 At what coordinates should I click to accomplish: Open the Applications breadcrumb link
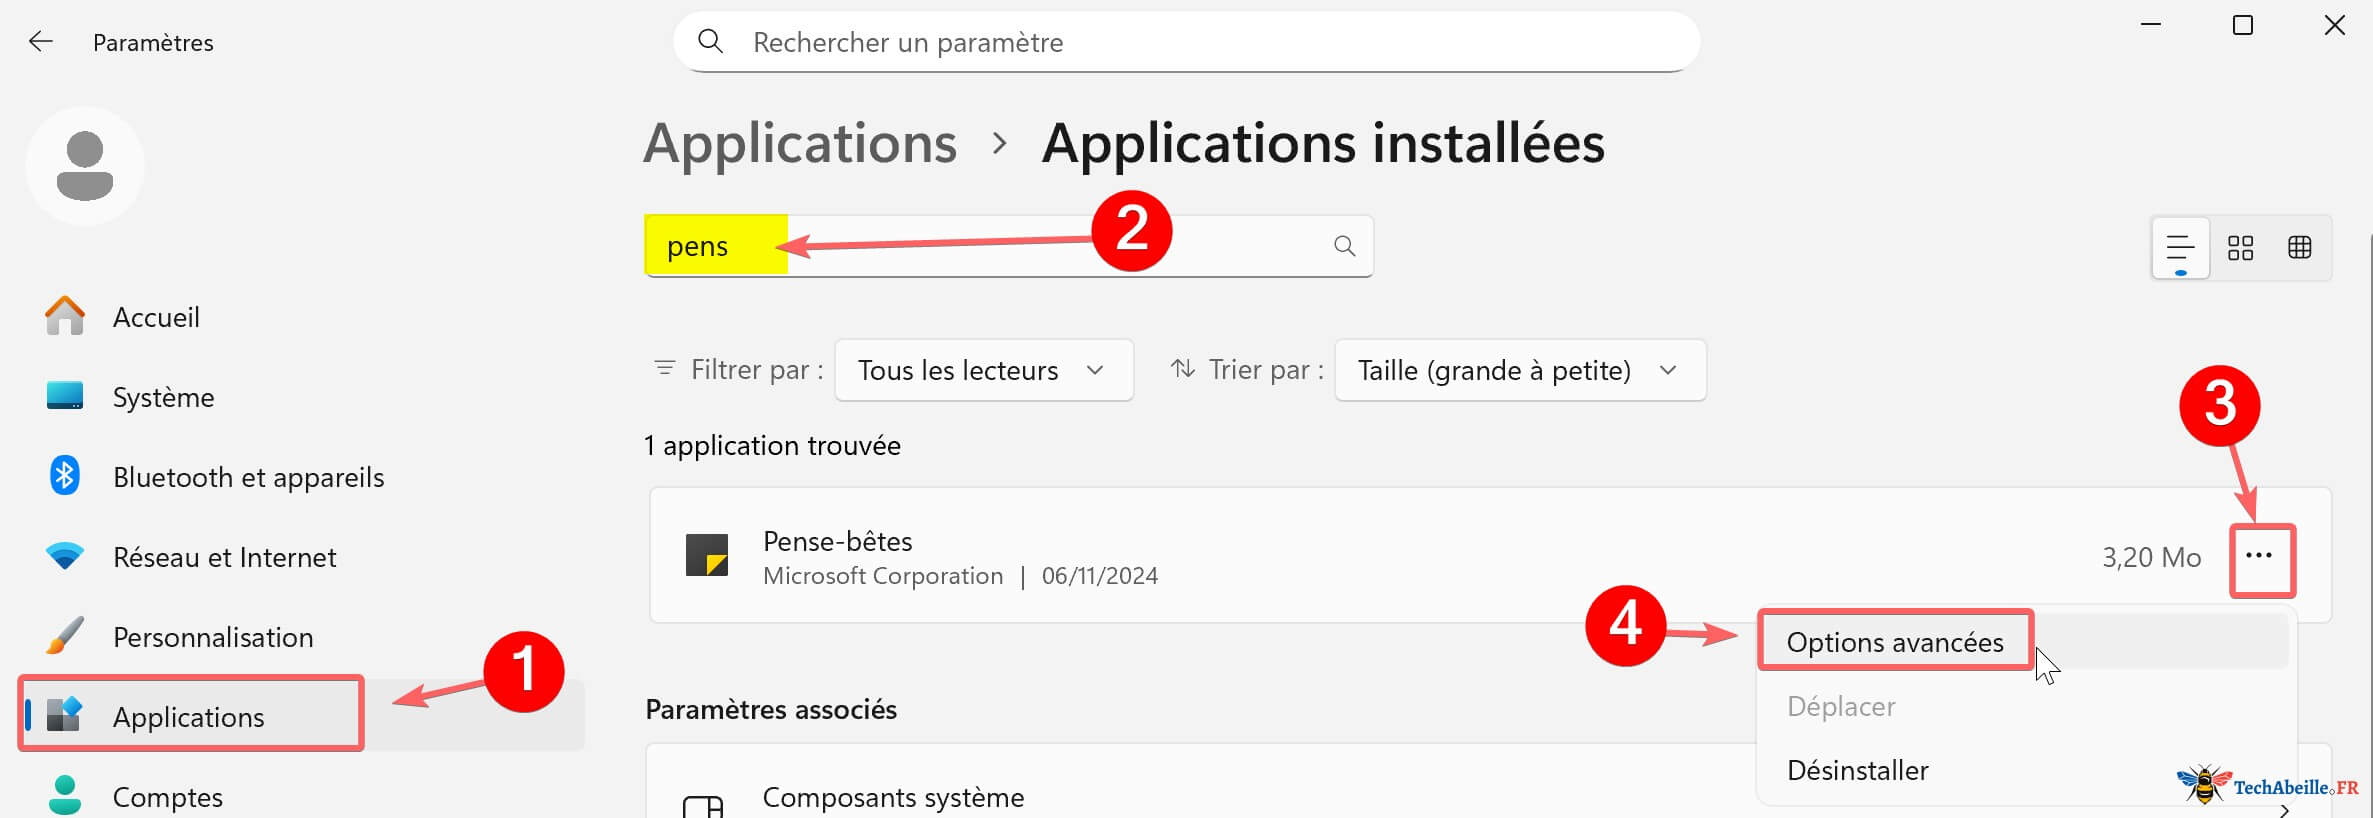point(799,143)
